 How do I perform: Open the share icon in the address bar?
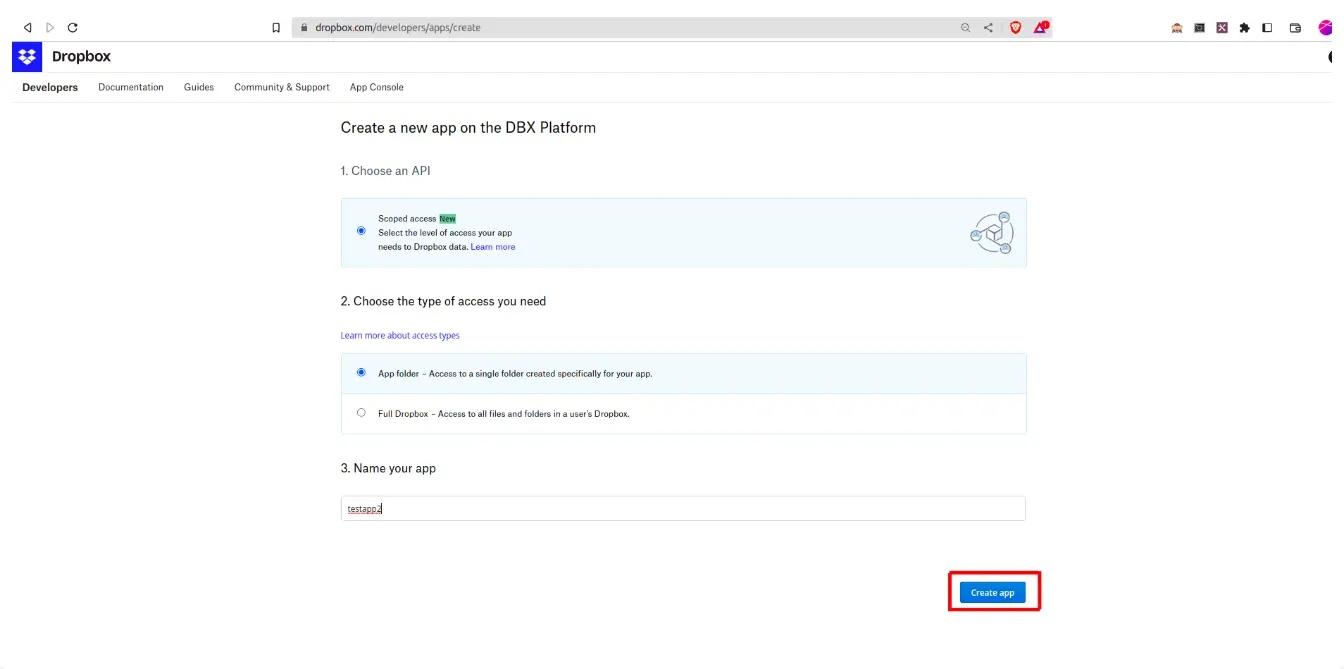[x=988, y=27]
